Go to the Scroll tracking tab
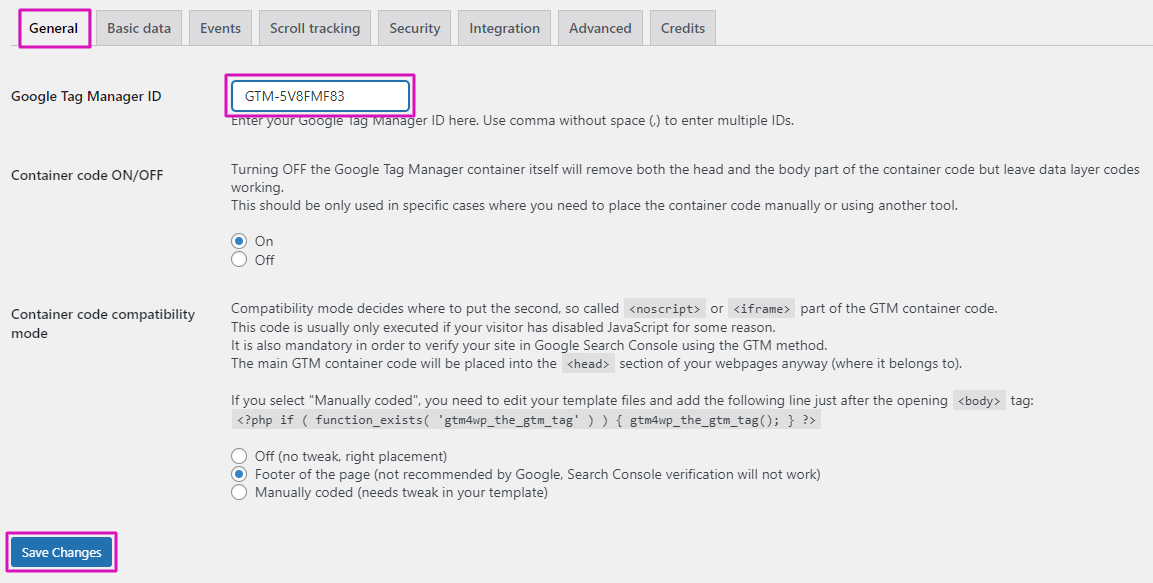The image size is (1153, 583). coord(315,28)
